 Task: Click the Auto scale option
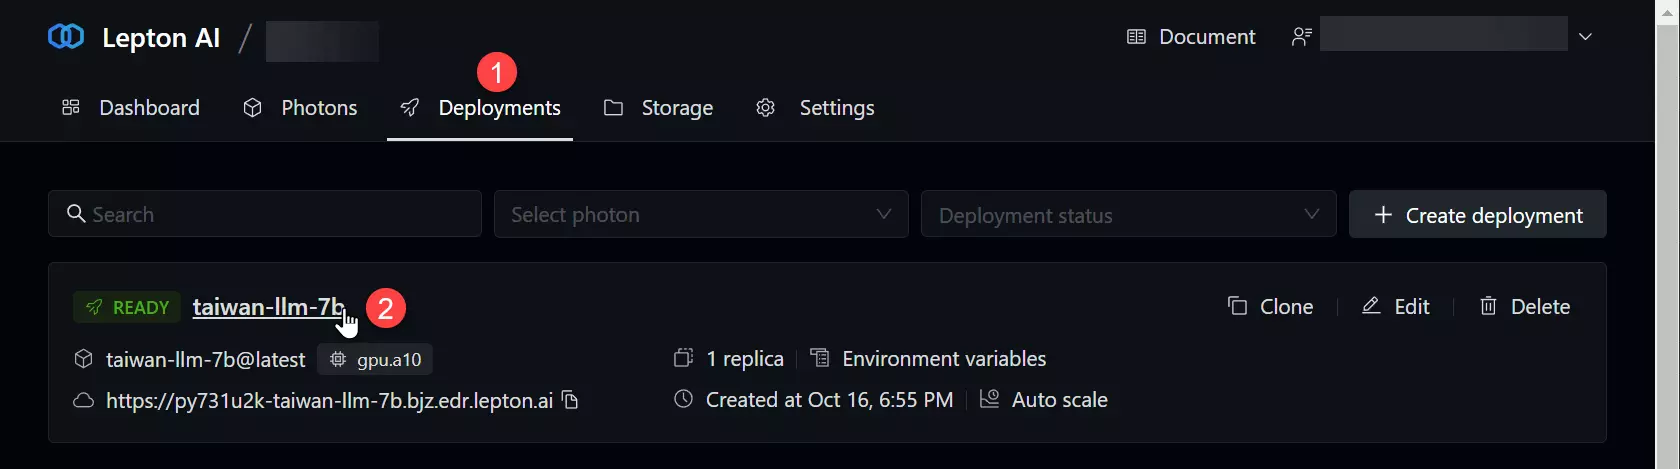coord(1060,400)
